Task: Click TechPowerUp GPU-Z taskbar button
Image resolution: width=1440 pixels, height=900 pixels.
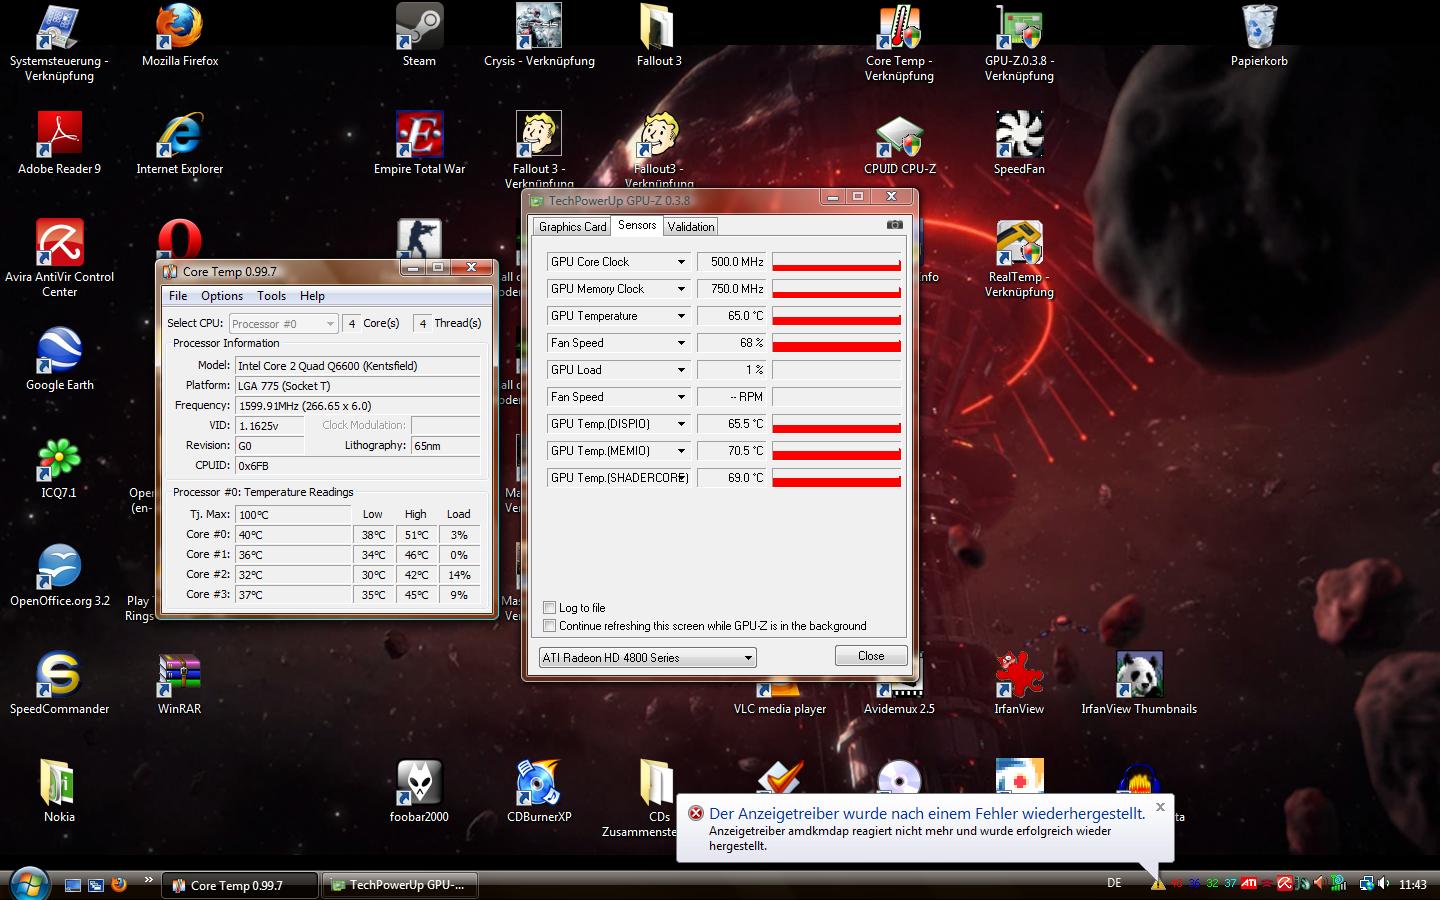Action: tap(400, 885)
